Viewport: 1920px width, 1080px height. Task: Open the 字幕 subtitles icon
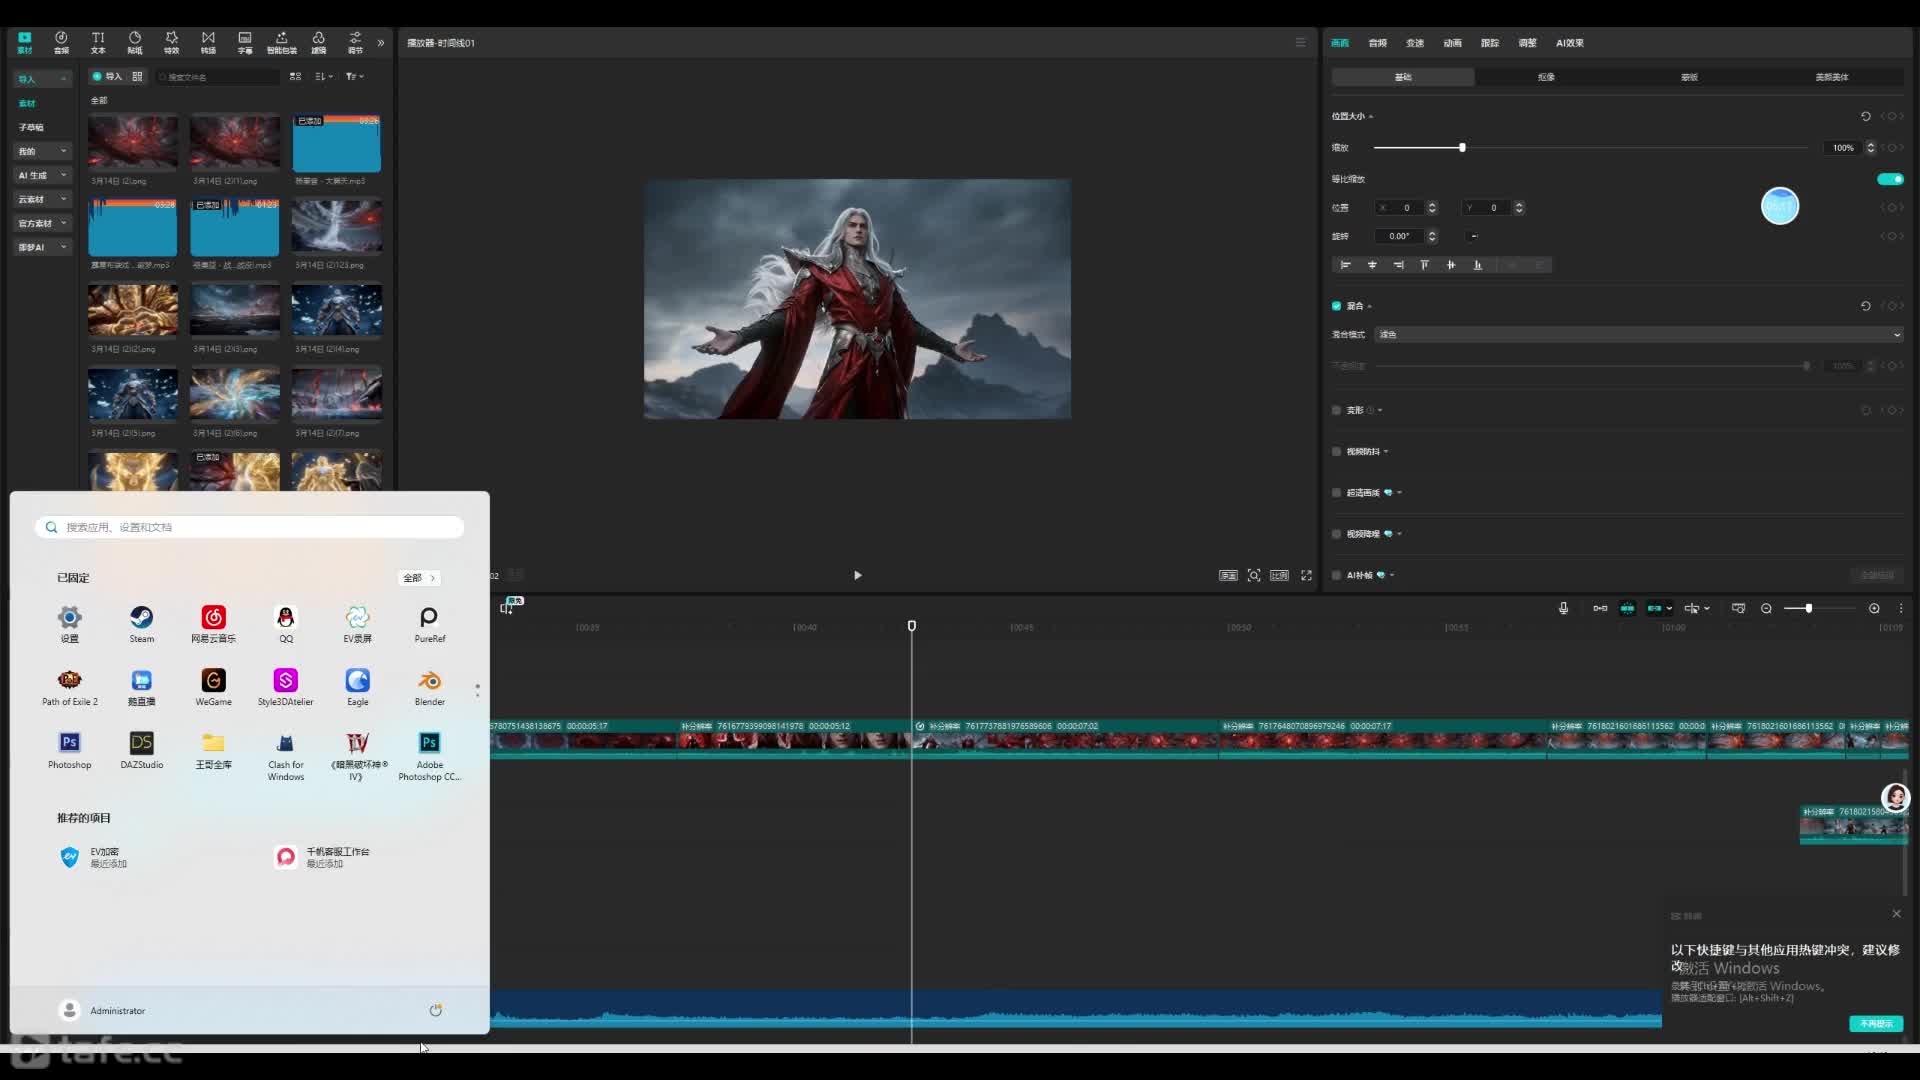(245, 42)
